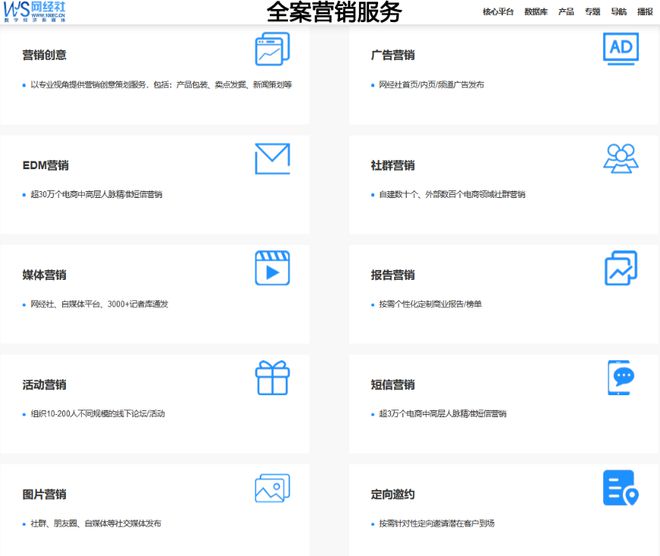Click the people group icon for 社群营销
This screenshot has height=556, width=660.
tap(621, 159)
